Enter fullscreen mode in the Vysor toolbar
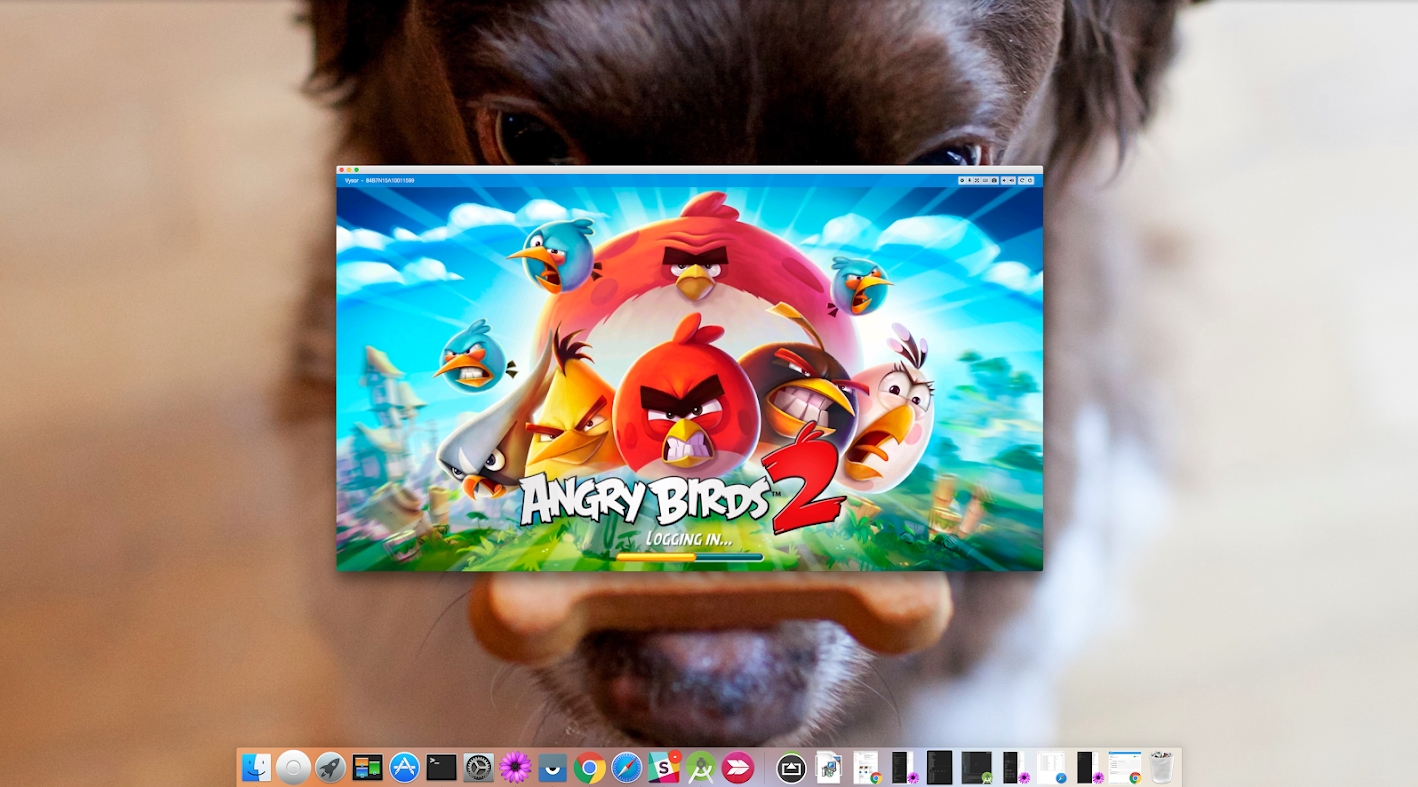Viewport: 1418px width, 787px height. click(977, 180)
